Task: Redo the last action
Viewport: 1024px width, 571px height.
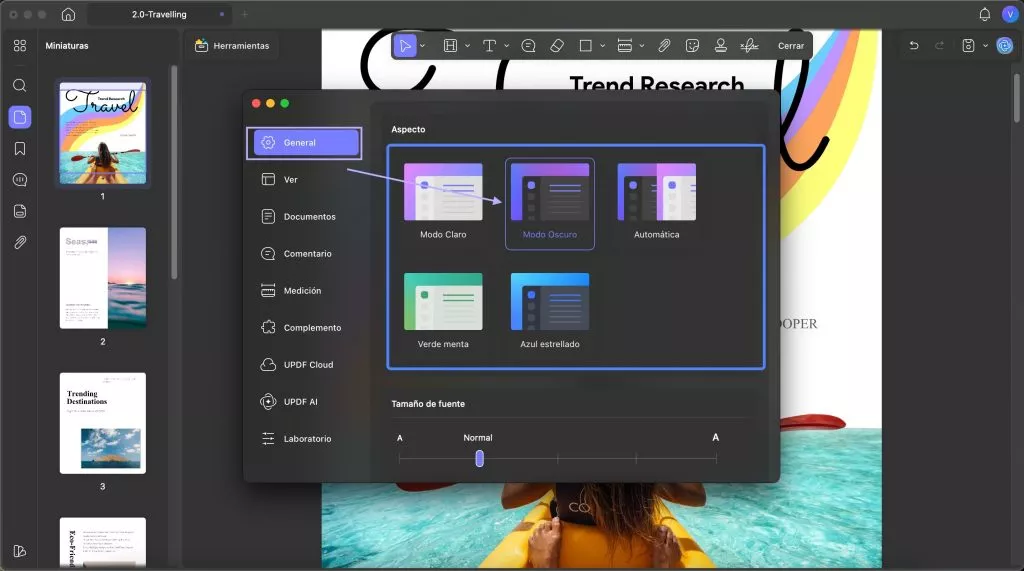Action: [x=940, y=46]
